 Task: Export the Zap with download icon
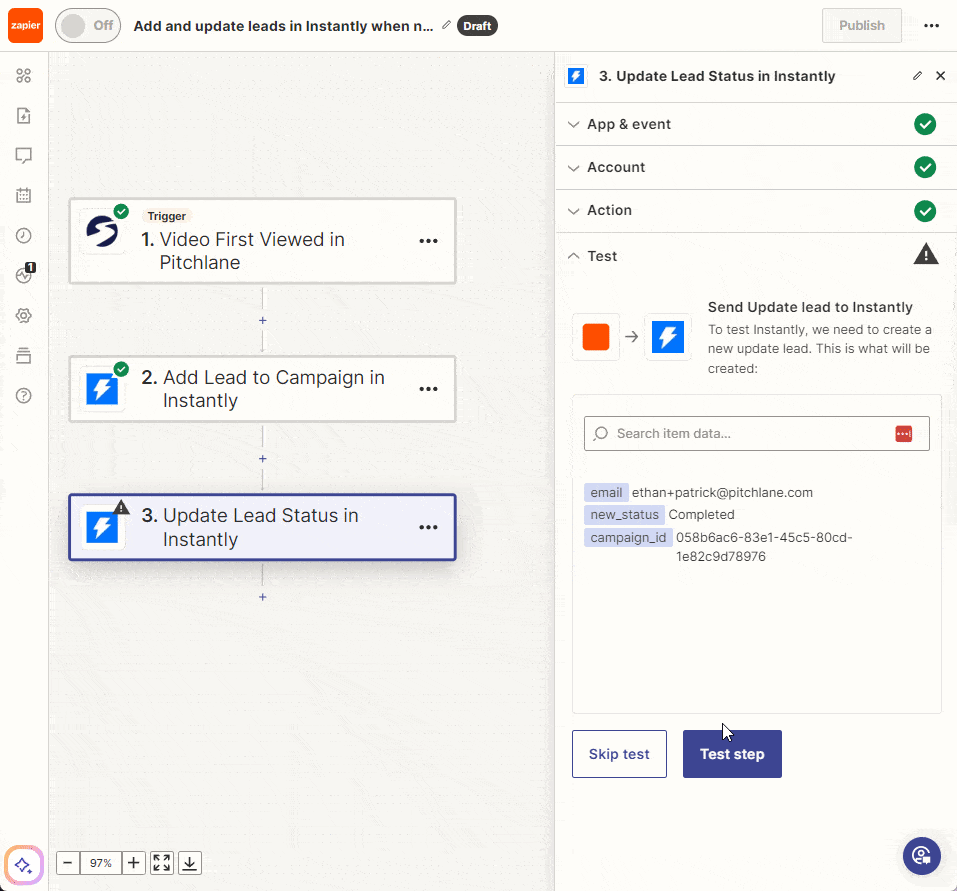coord(190,863)
